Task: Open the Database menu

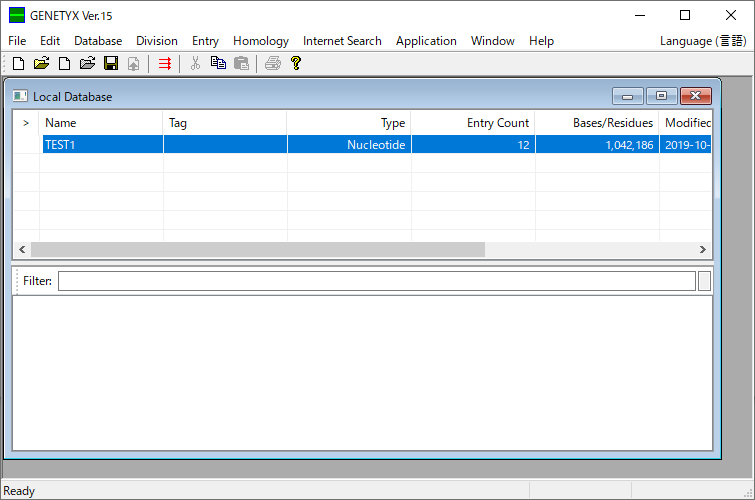Action: (x=98, y=41)
